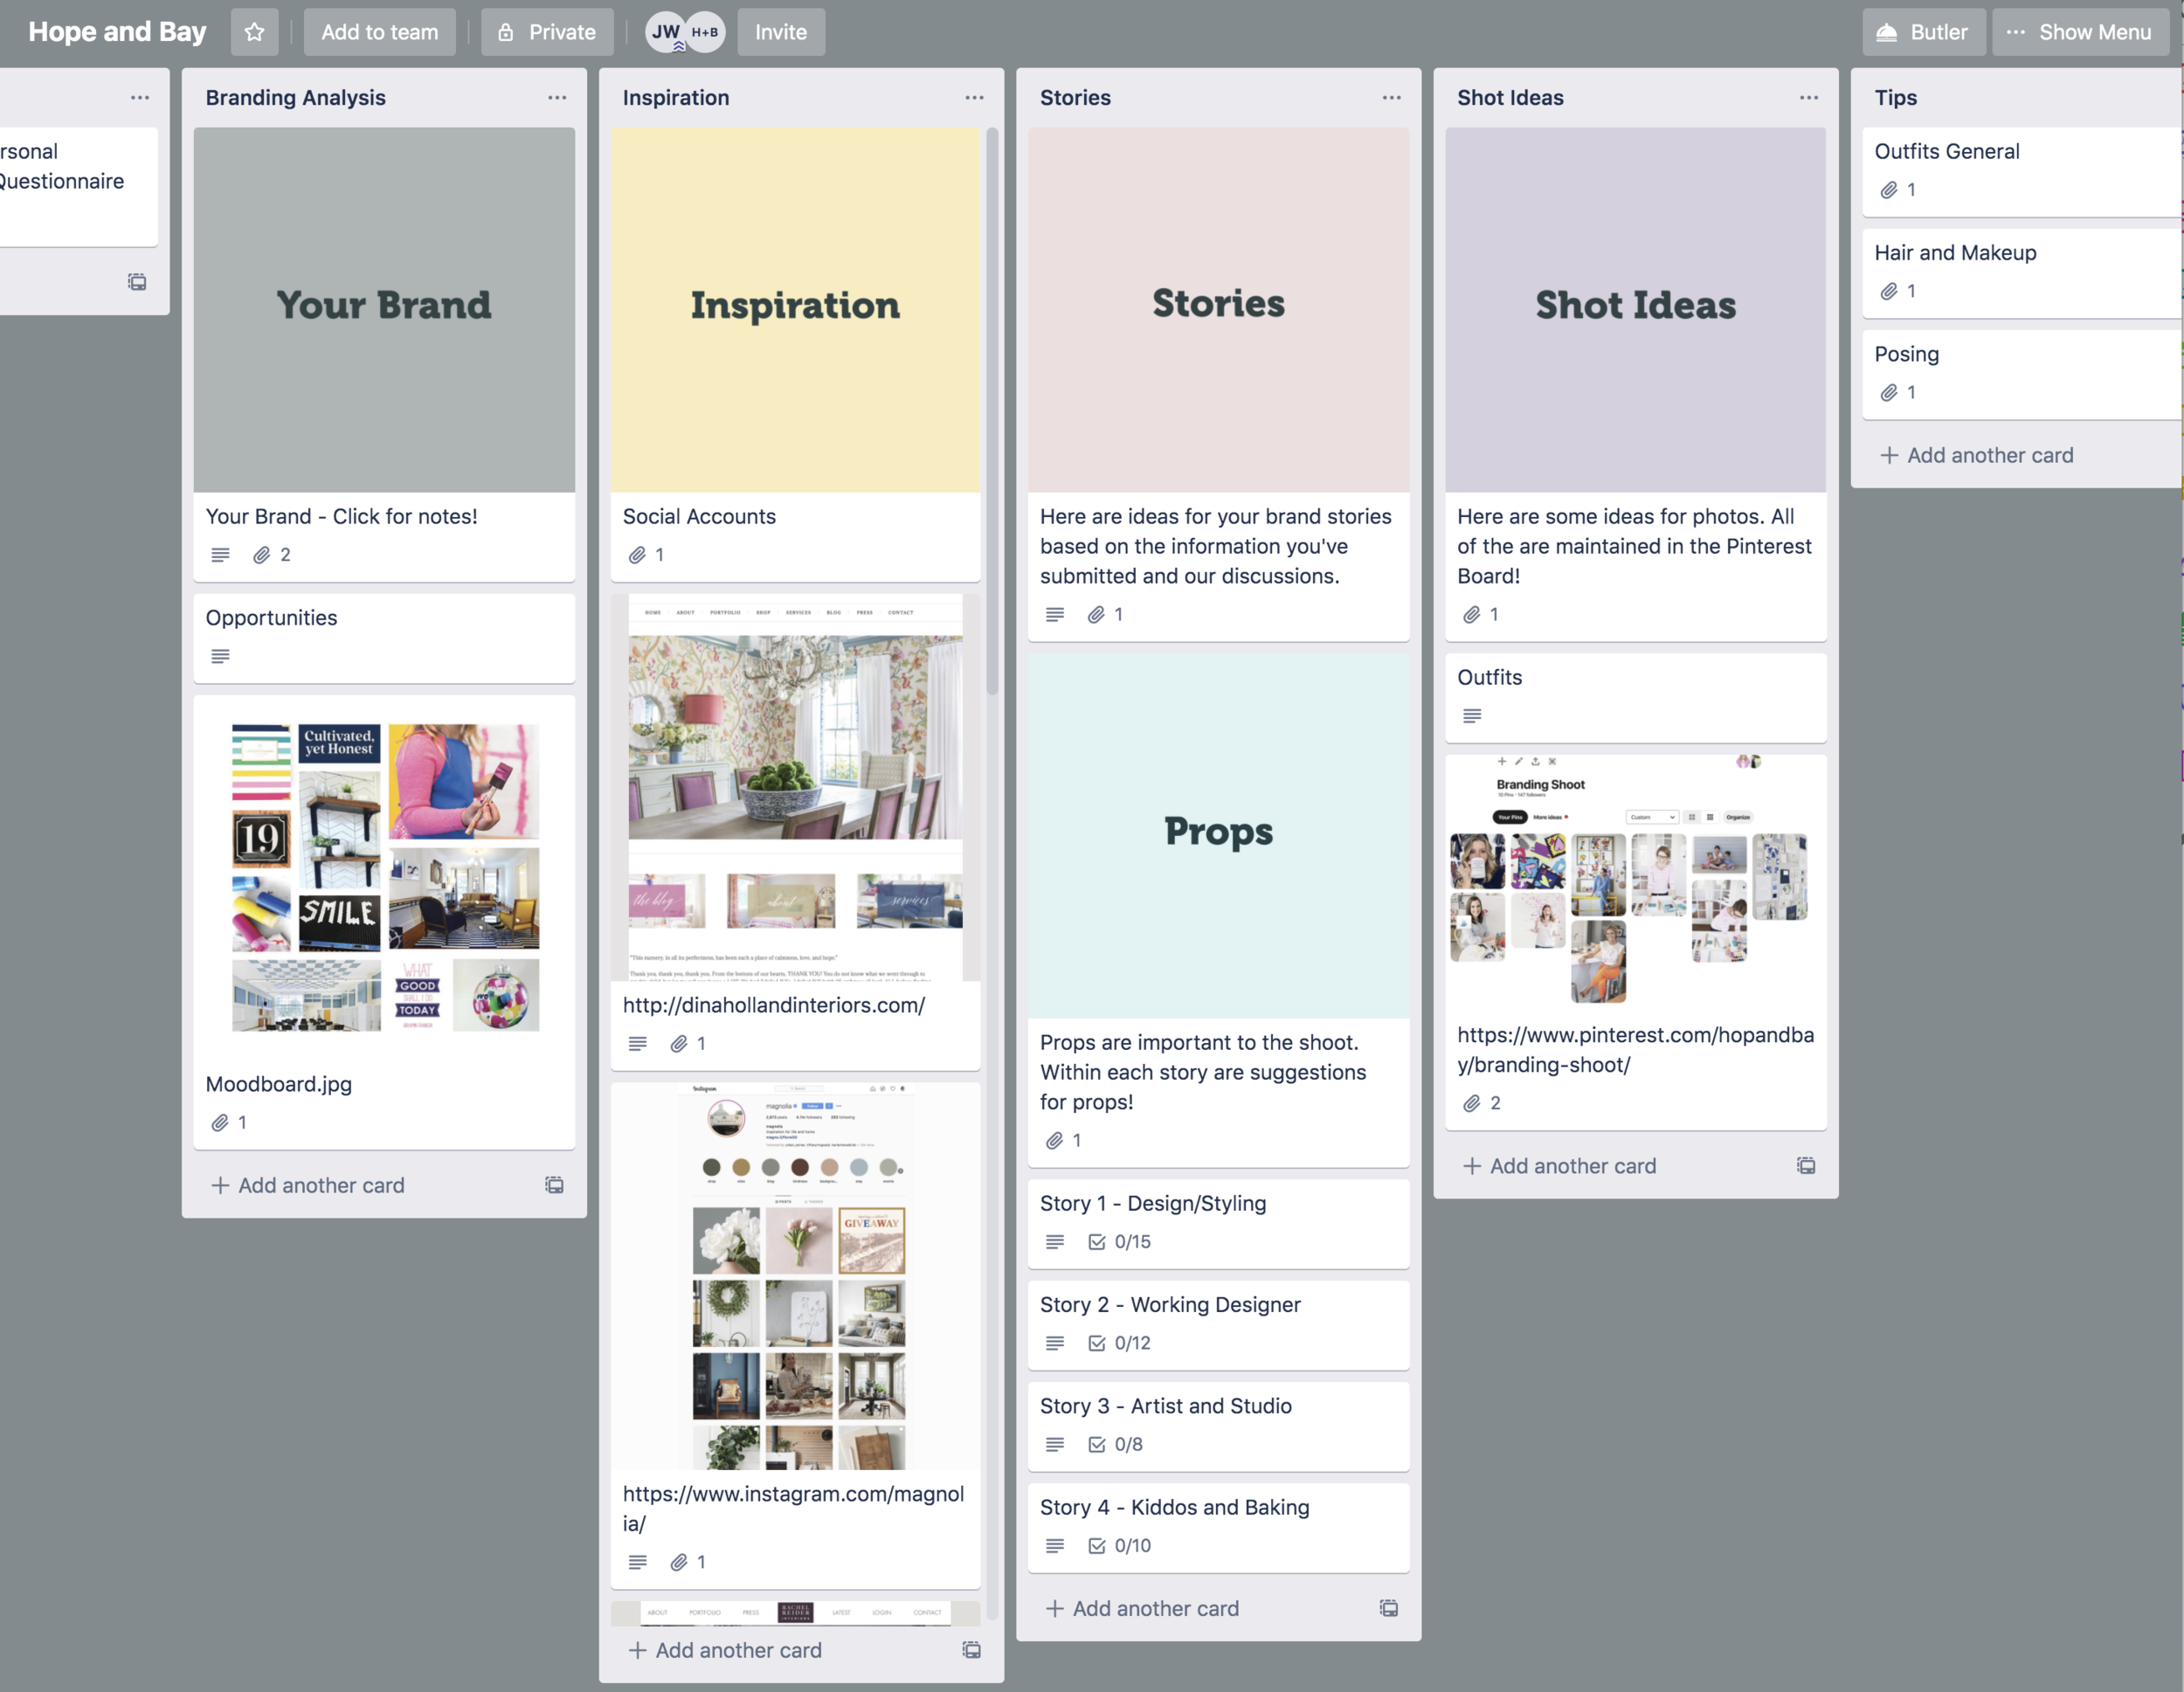The image size is (2184, 1692).
Task: Show Menu for the board
Action: click(x=2078, y=32)
